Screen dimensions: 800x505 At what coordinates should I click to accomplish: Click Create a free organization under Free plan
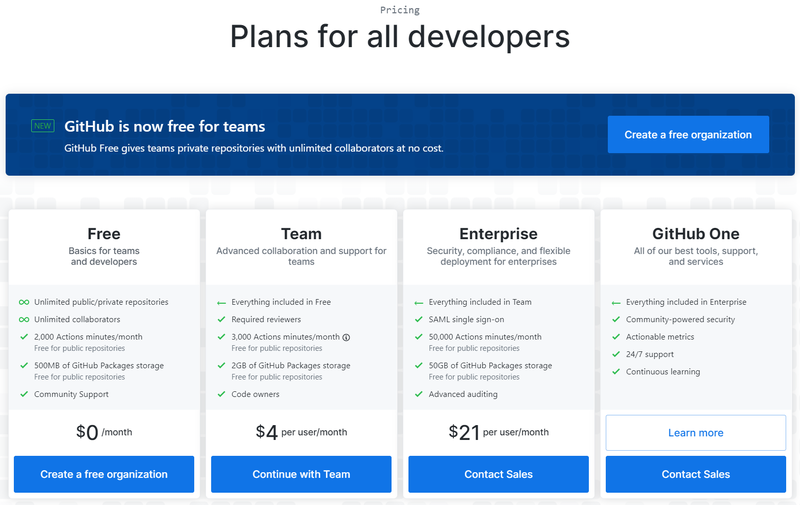(104, 474)
